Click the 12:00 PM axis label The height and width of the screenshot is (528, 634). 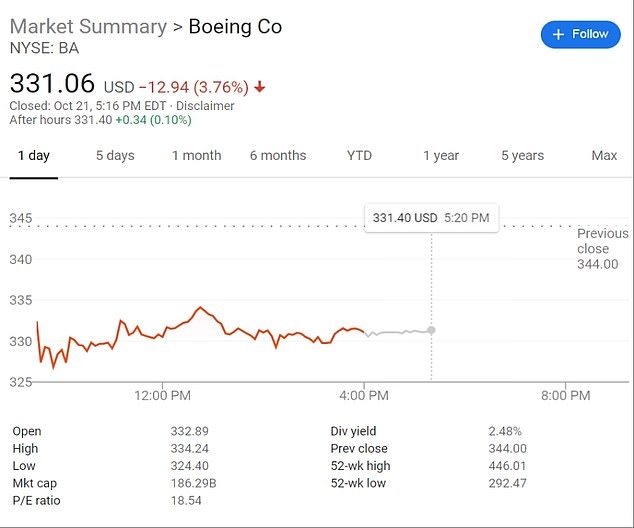point(162,395)
